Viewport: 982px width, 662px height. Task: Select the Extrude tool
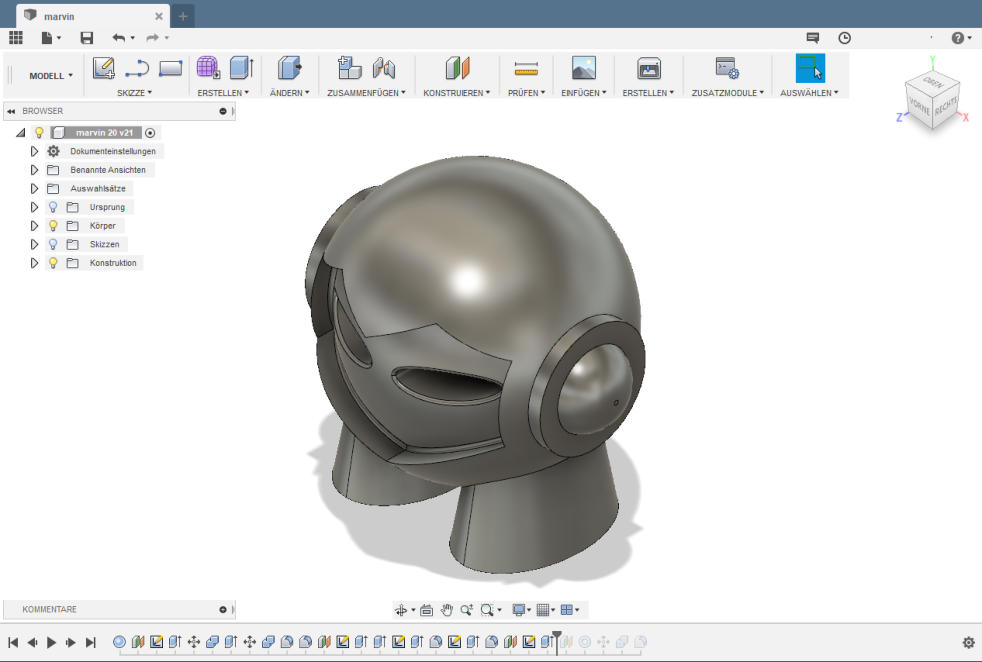[x=242, y=68]
